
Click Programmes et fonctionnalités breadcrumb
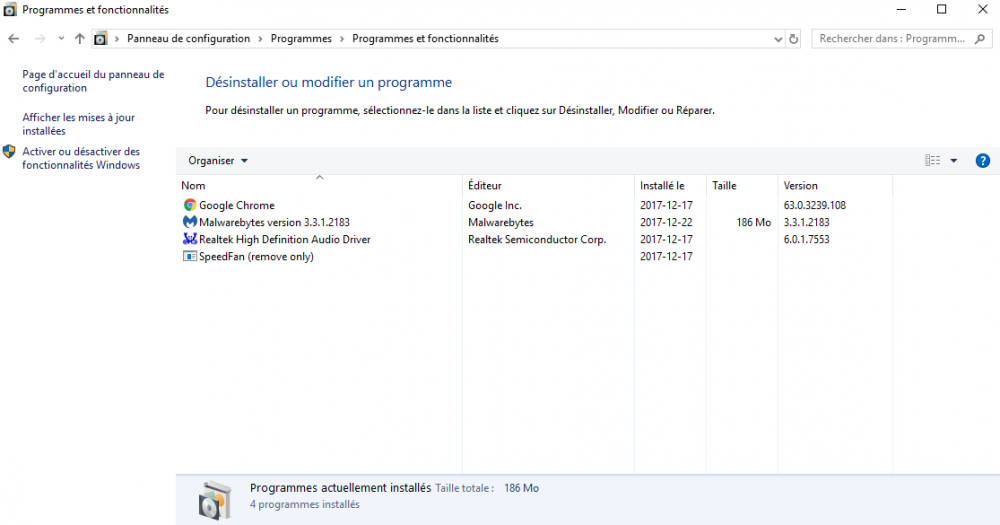click(425, 39)
